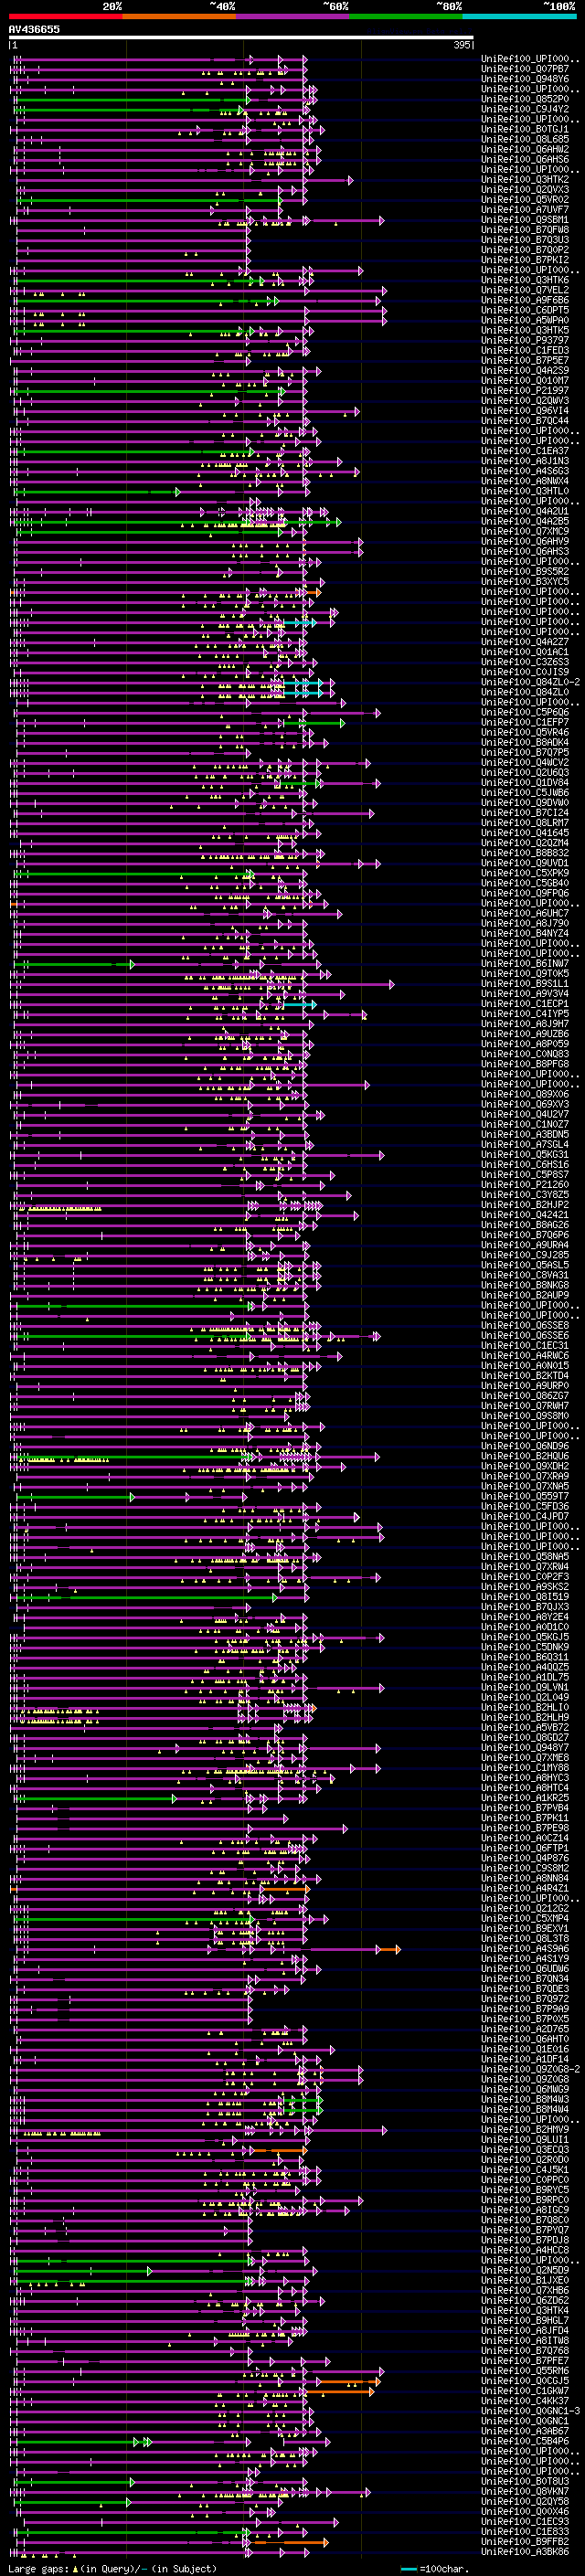Select hit UniRef100_Q6AHW2
The image size is (585, 2576).
(525, 149)
